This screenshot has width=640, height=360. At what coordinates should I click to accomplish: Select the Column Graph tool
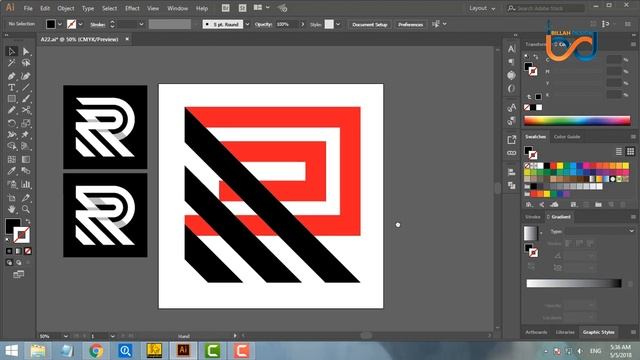pos(26,184)
